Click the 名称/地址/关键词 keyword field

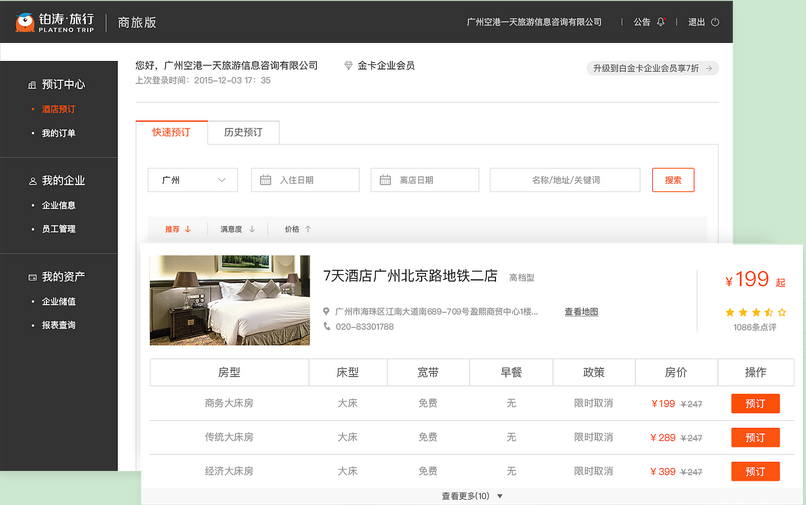[565, 180]
